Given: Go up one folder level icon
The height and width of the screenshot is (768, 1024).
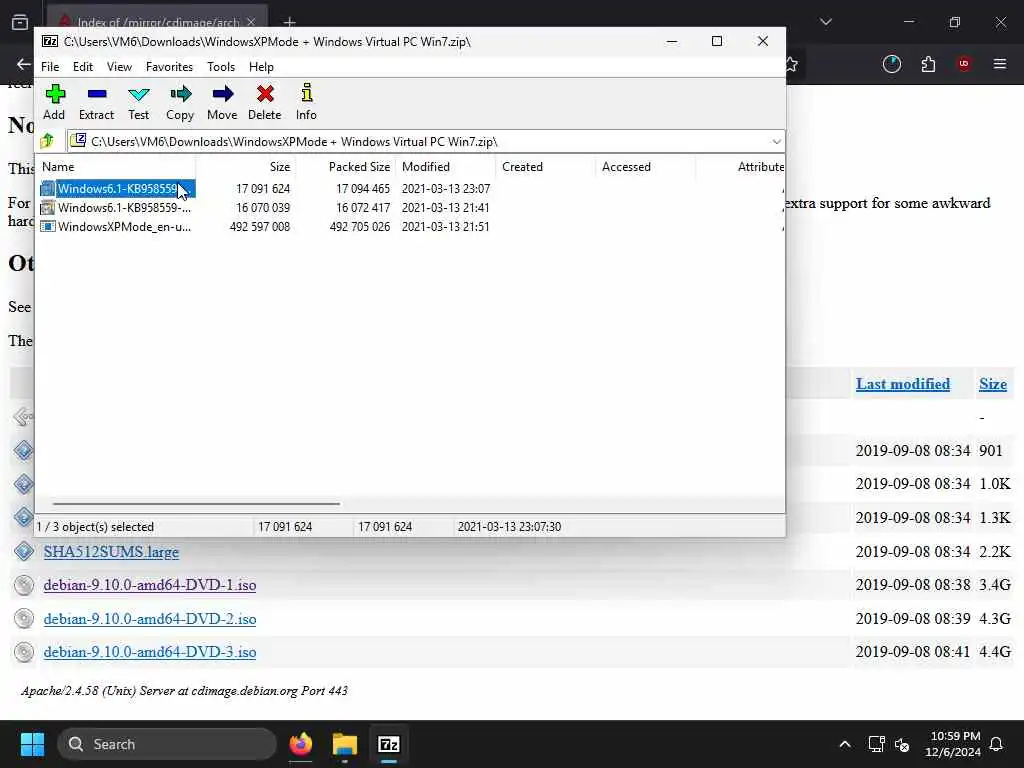Looking at the screenshot, I should click(48, 141).
